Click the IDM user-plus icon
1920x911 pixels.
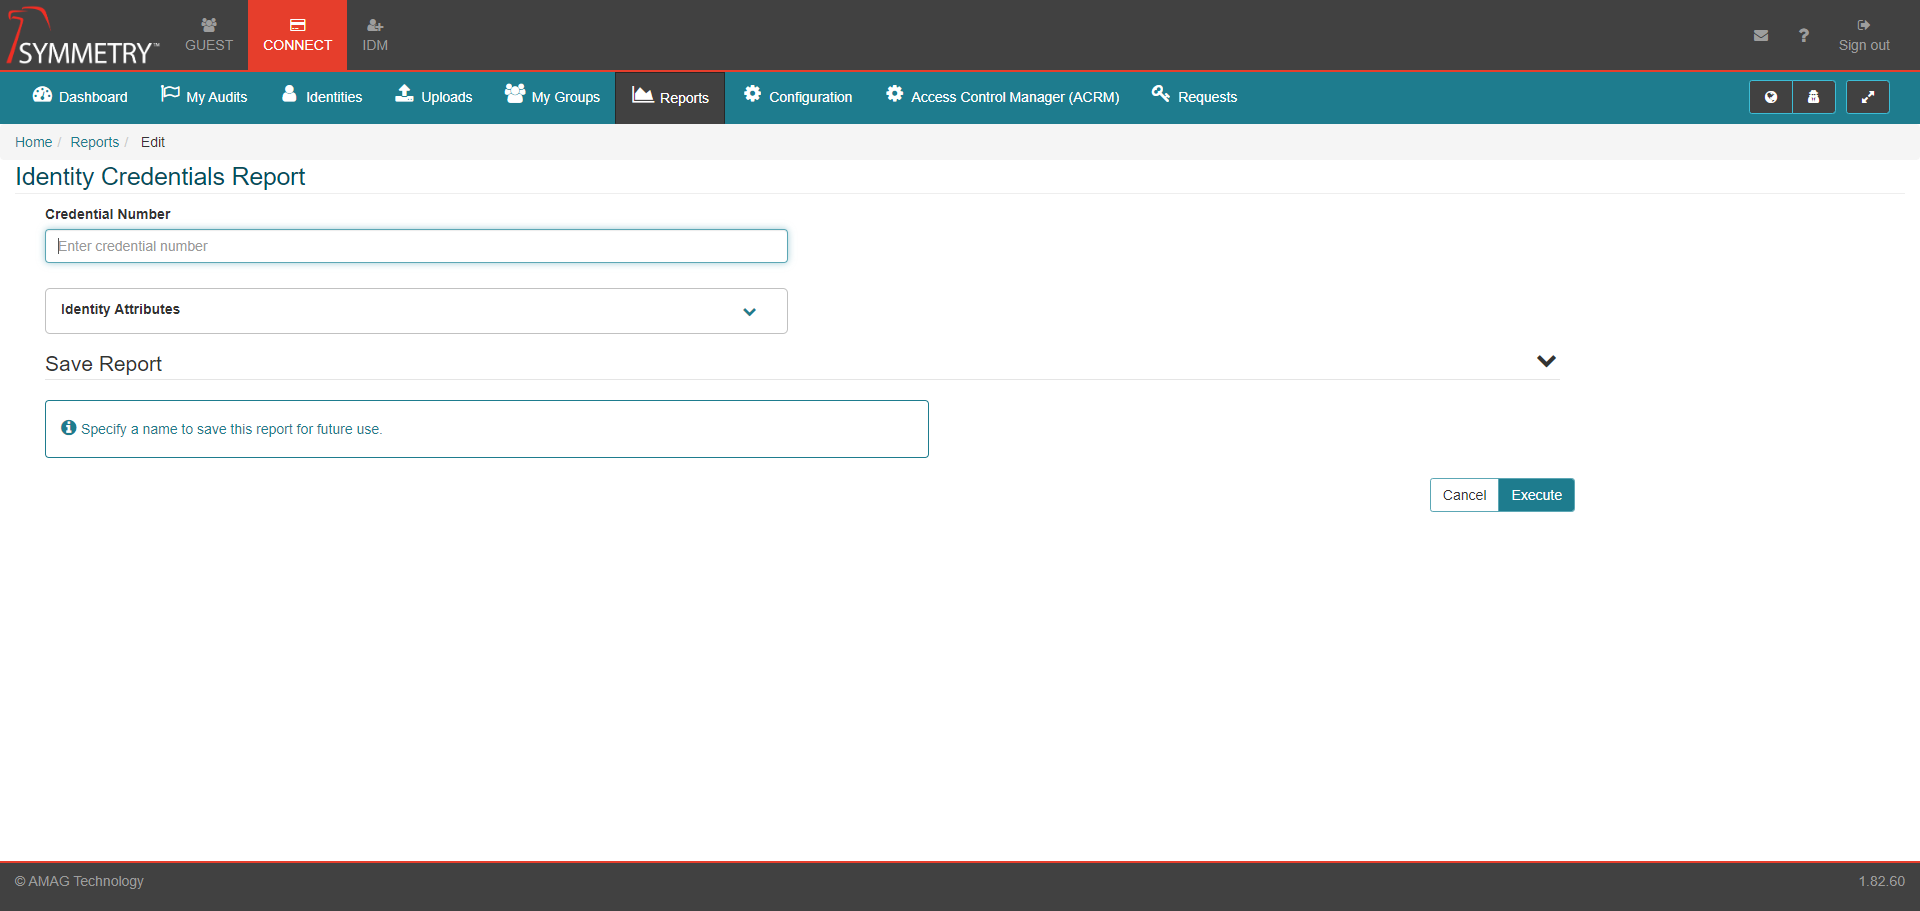point(375,25)
